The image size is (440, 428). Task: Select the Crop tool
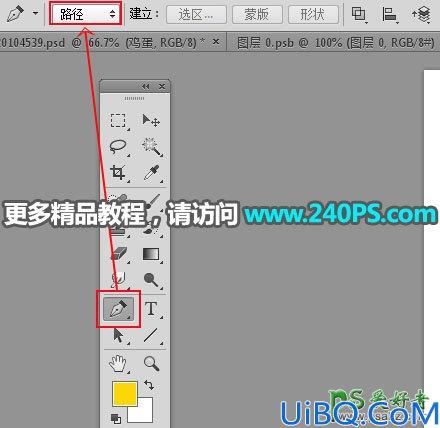[118, 173]
